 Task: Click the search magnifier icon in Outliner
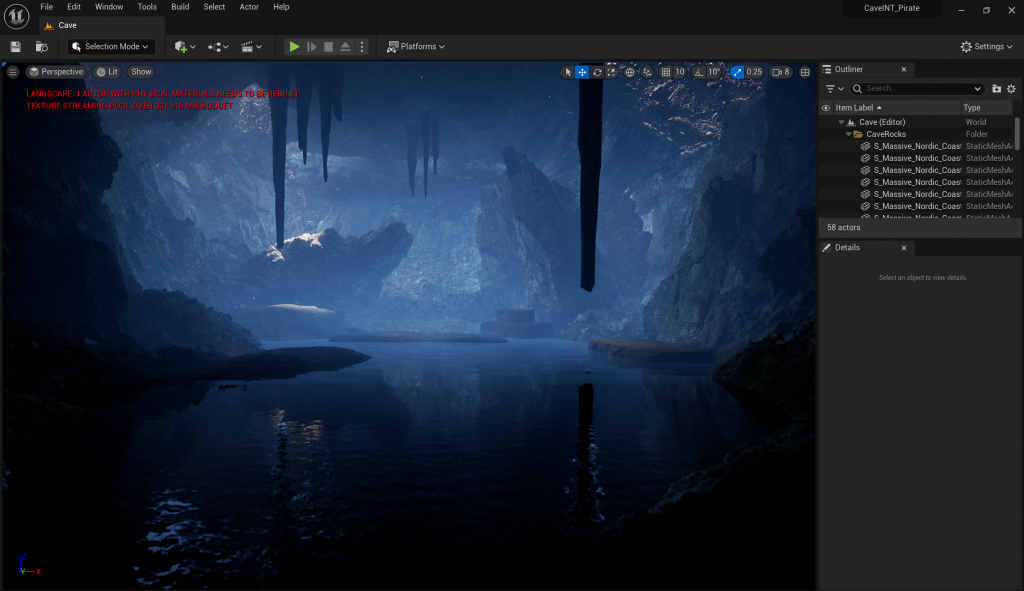857,88
